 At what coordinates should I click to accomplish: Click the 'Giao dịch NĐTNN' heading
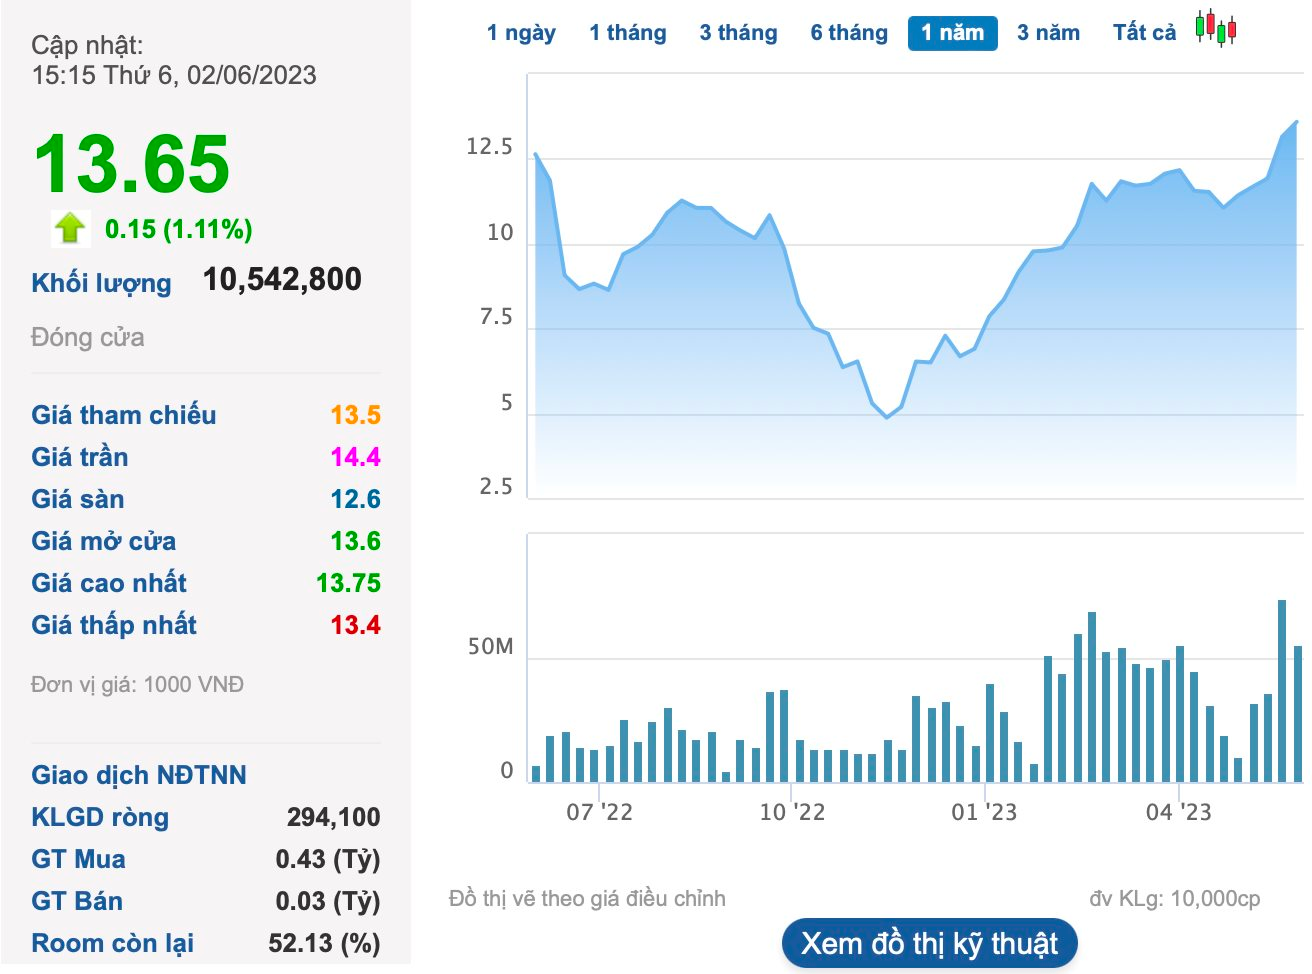tap(138, 775)
